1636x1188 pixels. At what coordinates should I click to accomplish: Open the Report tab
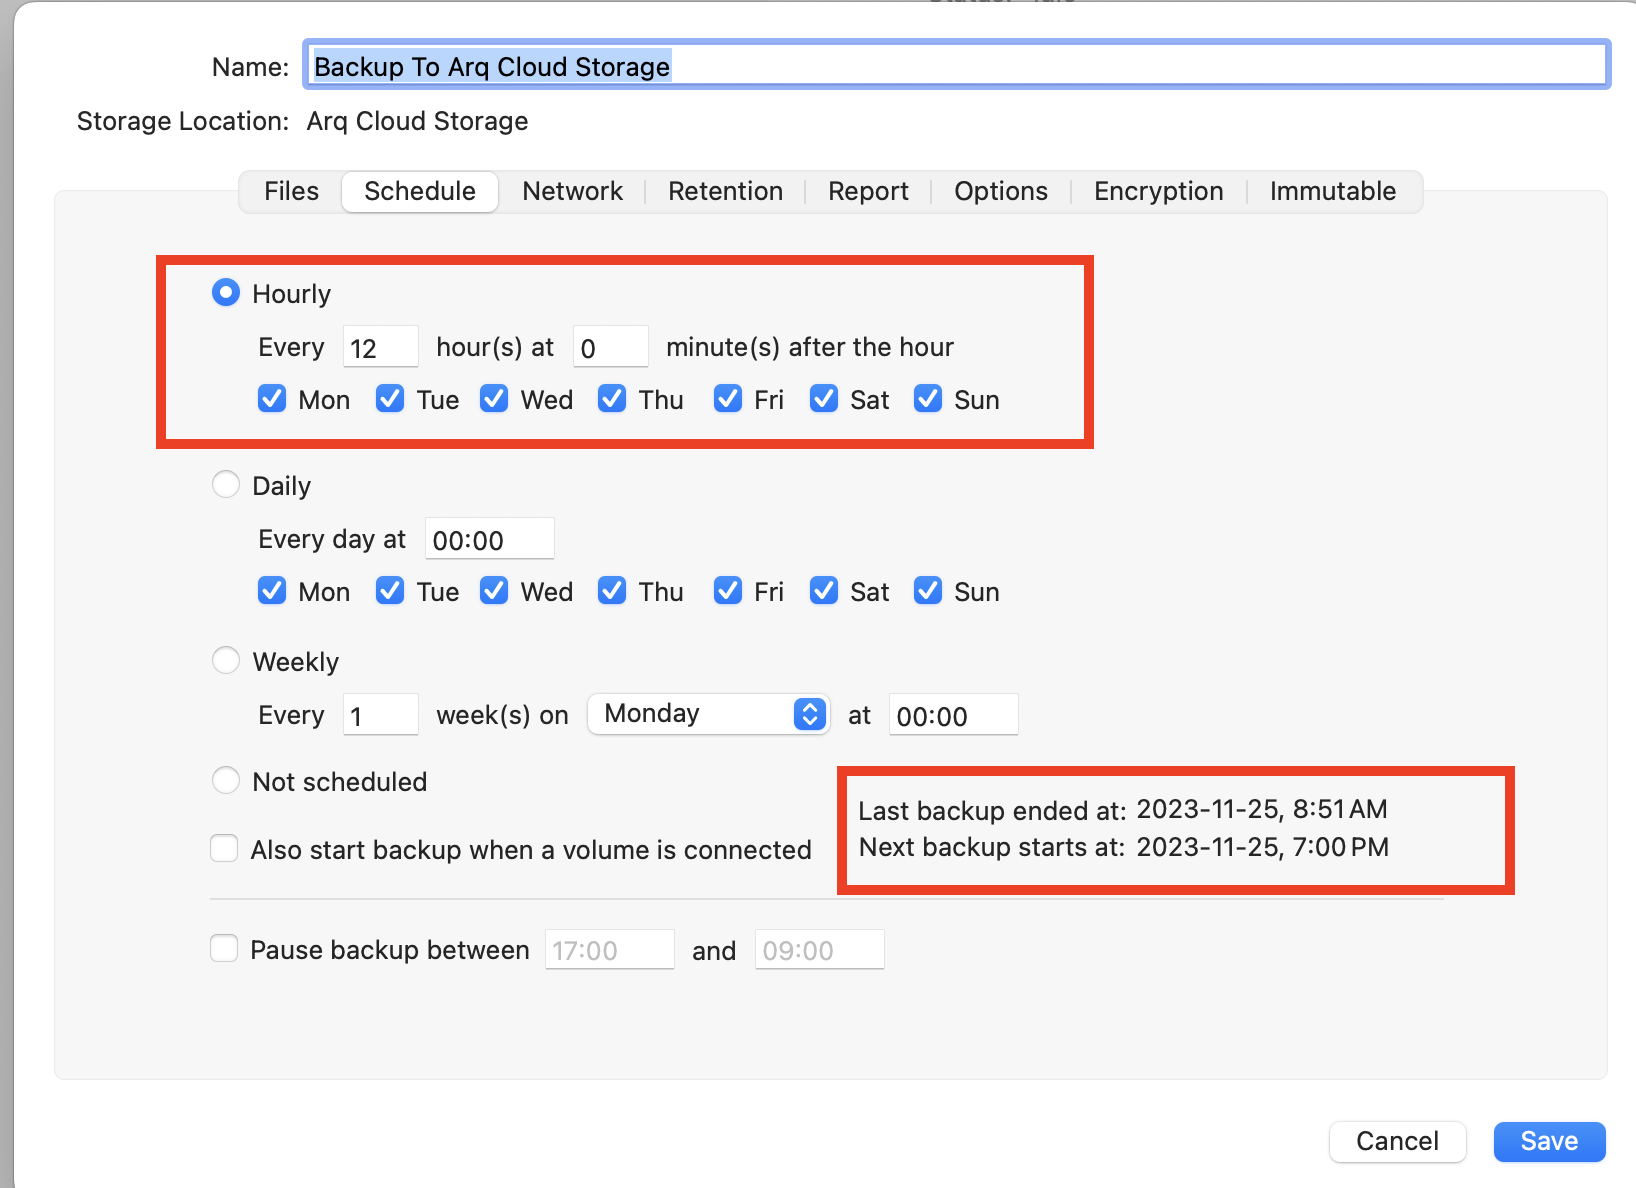pos(868,191)
